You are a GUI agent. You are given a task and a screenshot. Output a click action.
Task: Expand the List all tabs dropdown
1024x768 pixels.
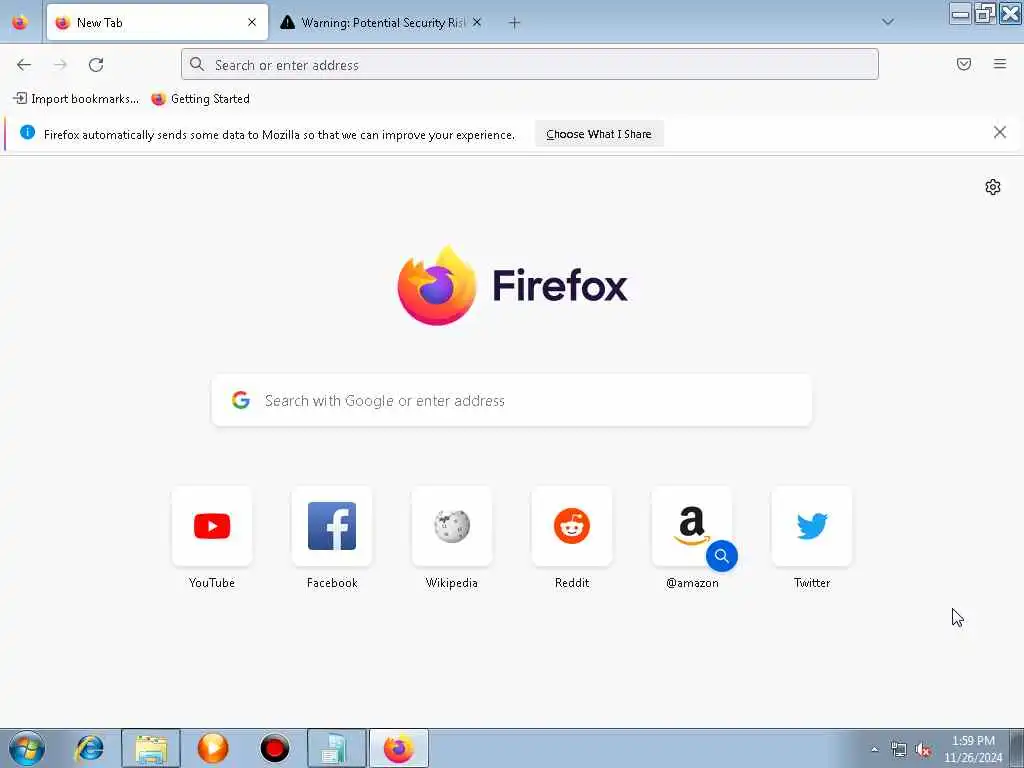pos(888,22)
